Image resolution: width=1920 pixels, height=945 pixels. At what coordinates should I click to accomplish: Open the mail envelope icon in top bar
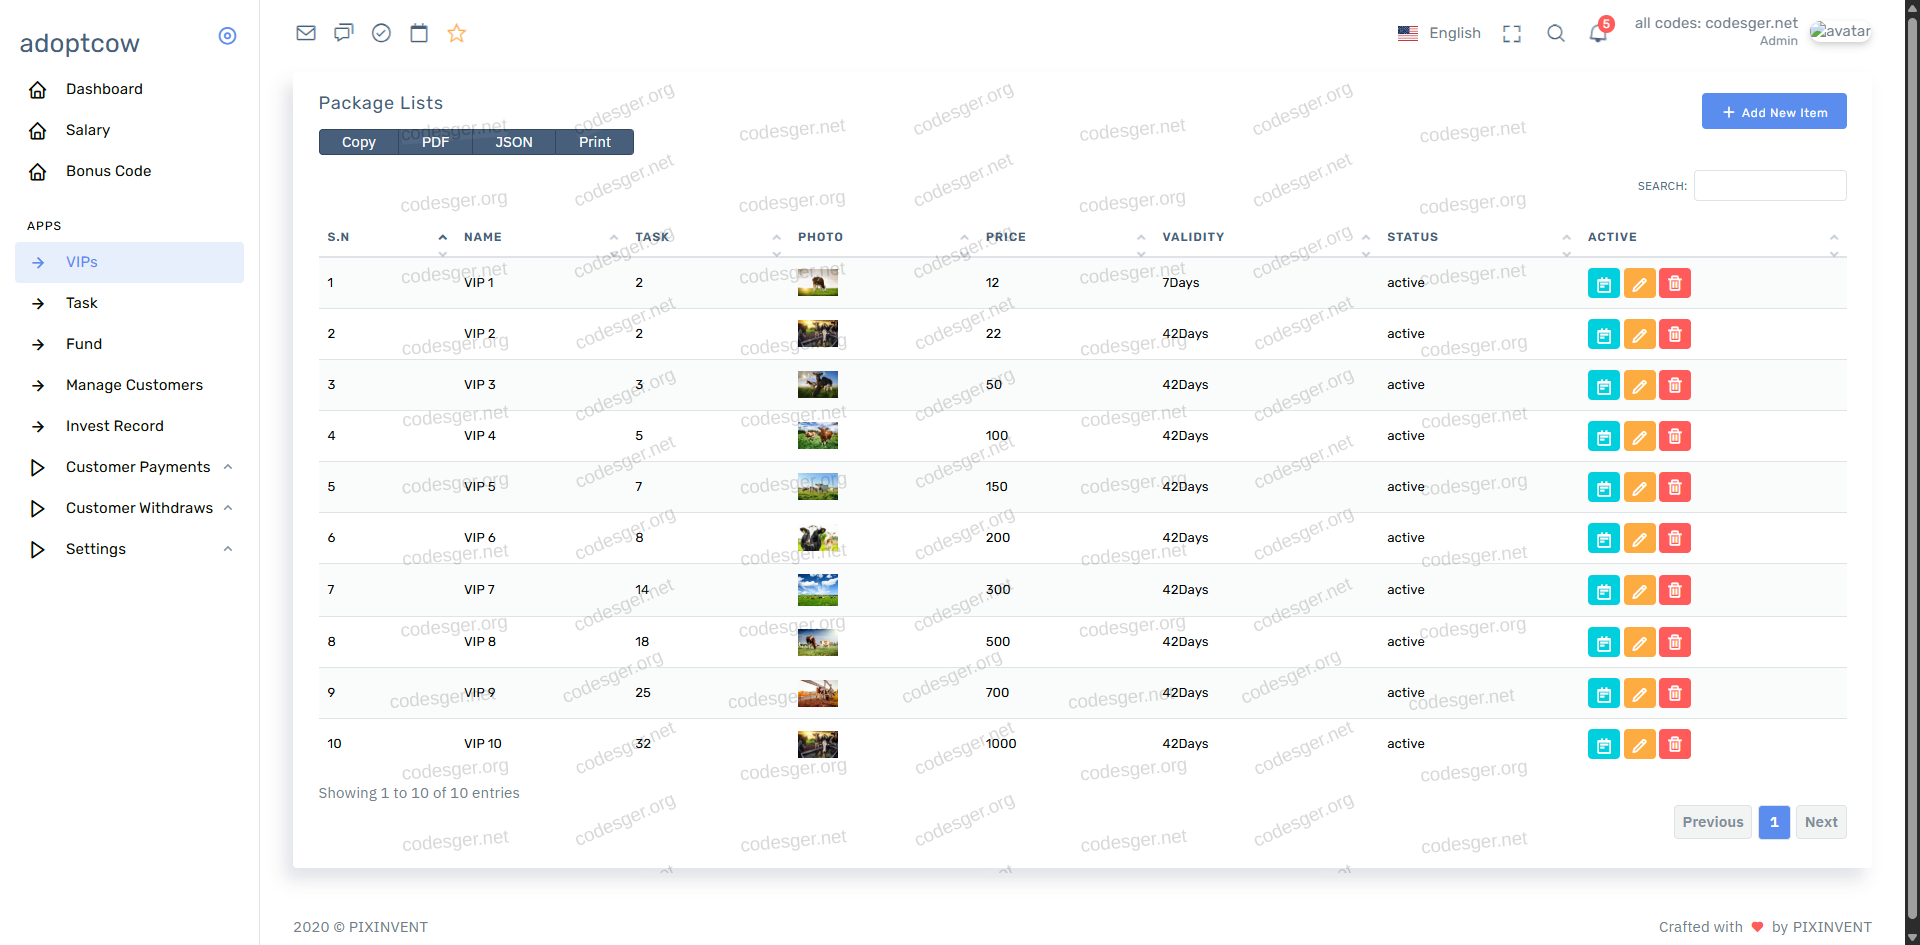pyautogui.click(x=306, y=33)
